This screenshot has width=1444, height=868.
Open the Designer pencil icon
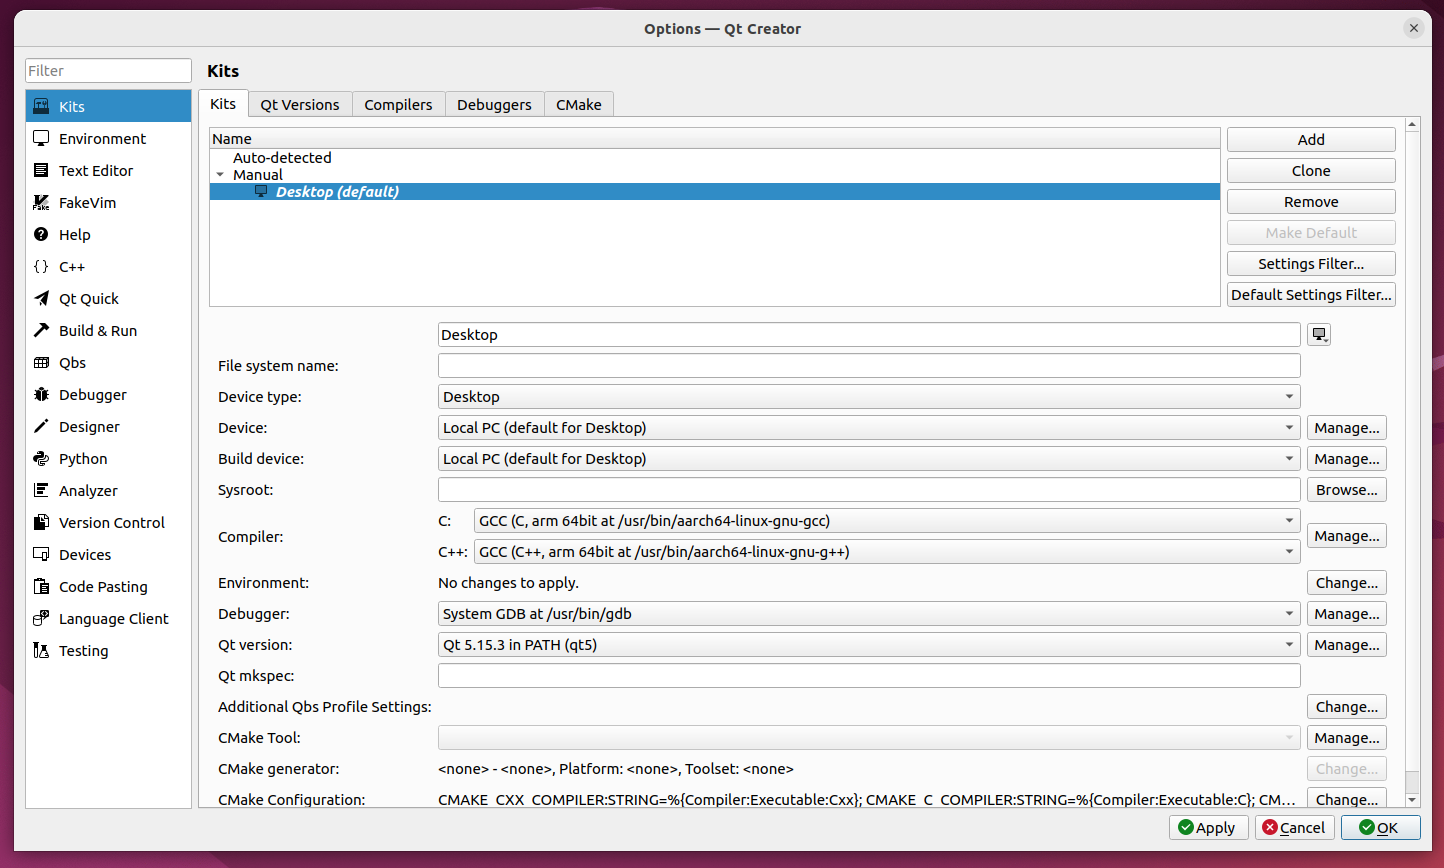41,426
